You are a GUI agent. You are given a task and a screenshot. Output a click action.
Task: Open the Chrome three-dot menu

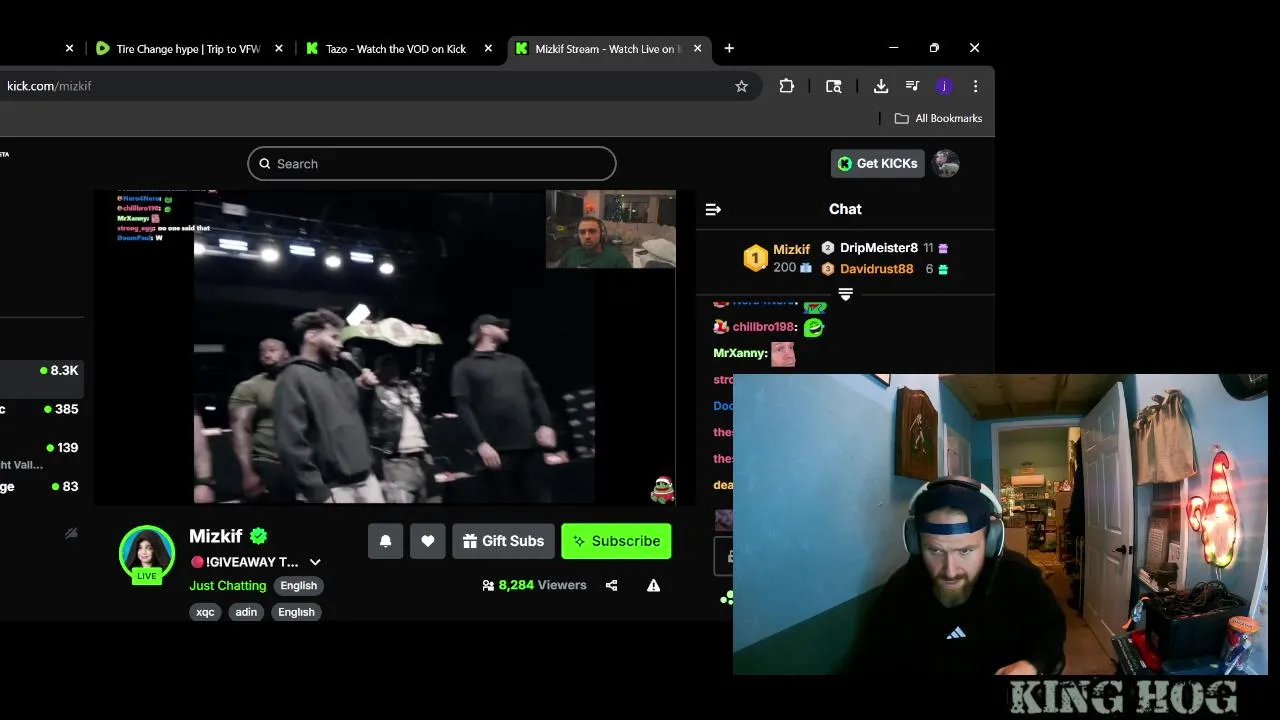coord(975,86)
